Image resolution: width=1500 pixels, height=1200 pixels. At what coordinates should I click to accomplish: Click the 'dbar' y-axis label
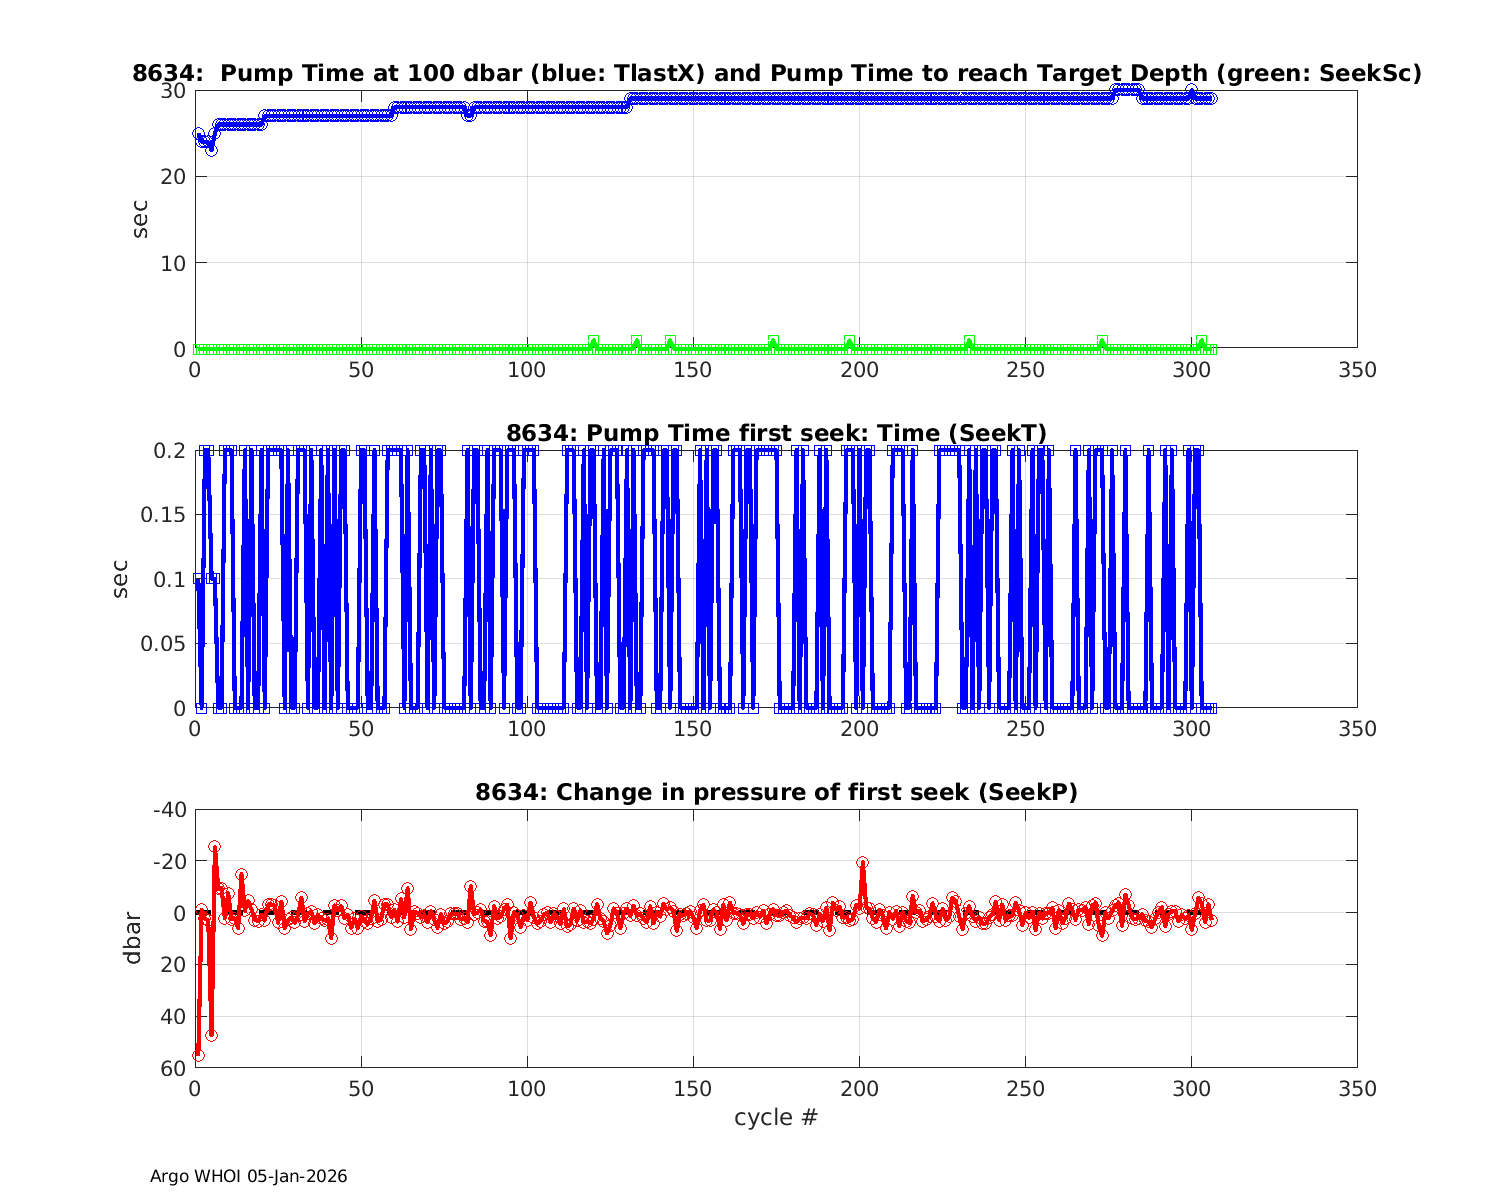coord(131,938)
